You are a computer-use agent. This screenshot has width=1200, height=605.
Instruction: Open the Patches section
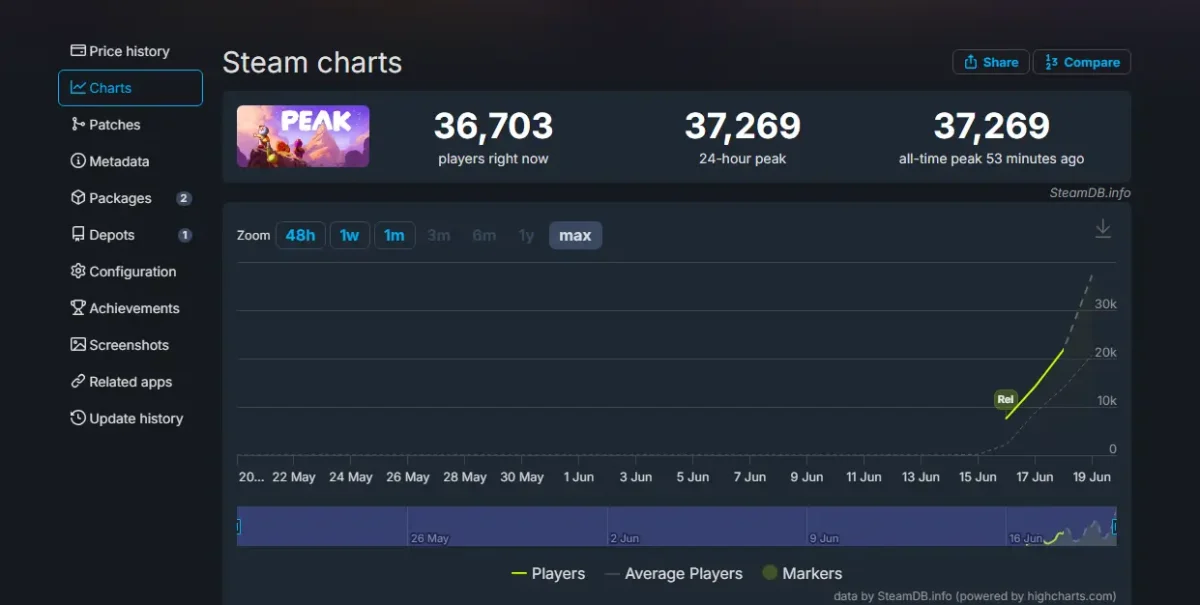click(x=105, y=125)
